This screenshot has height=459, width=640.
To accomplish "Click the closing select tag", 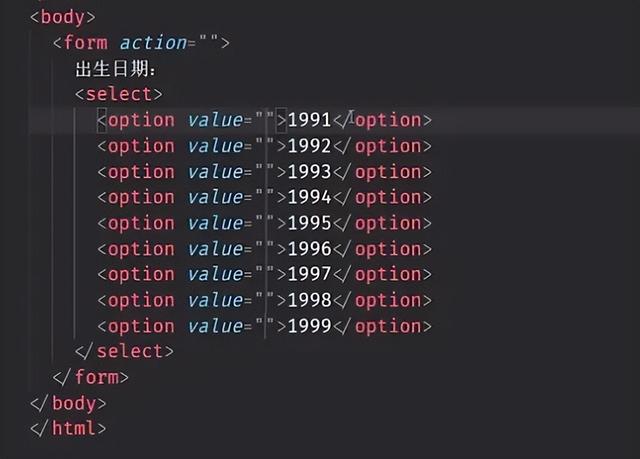I will [124, 351].
